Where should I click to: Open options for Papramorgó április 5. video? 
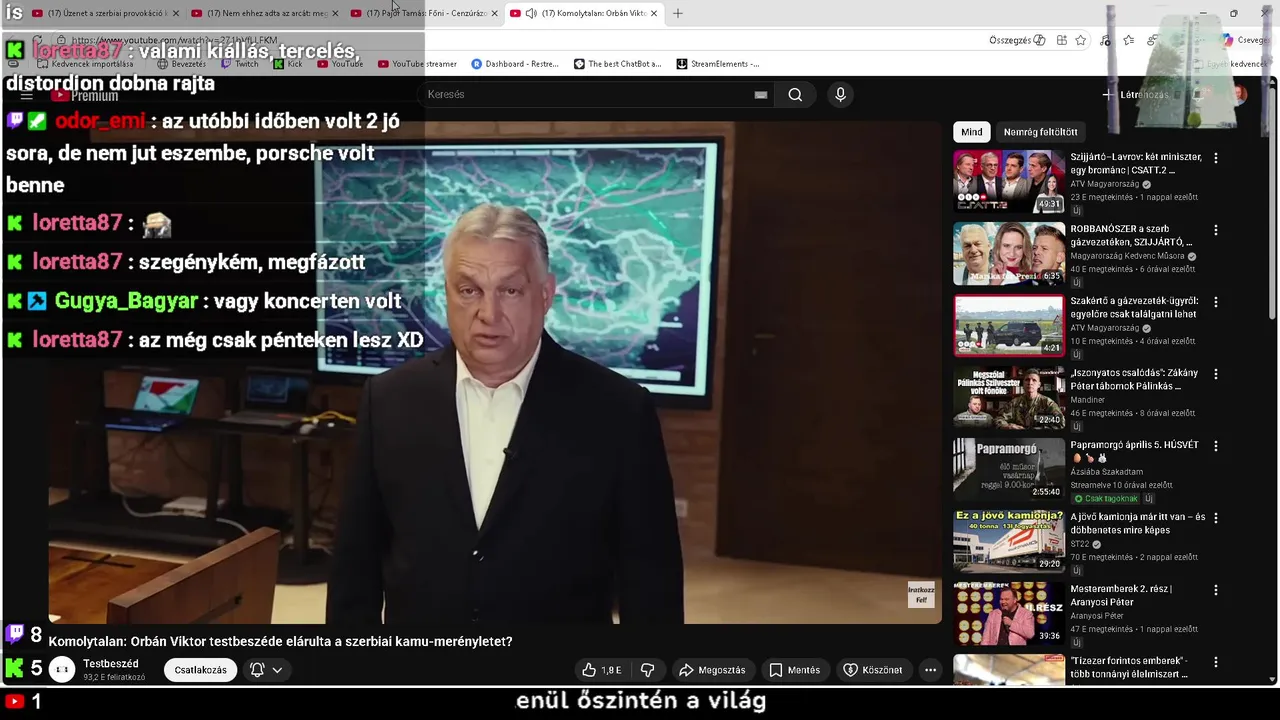coord(1216,446)
